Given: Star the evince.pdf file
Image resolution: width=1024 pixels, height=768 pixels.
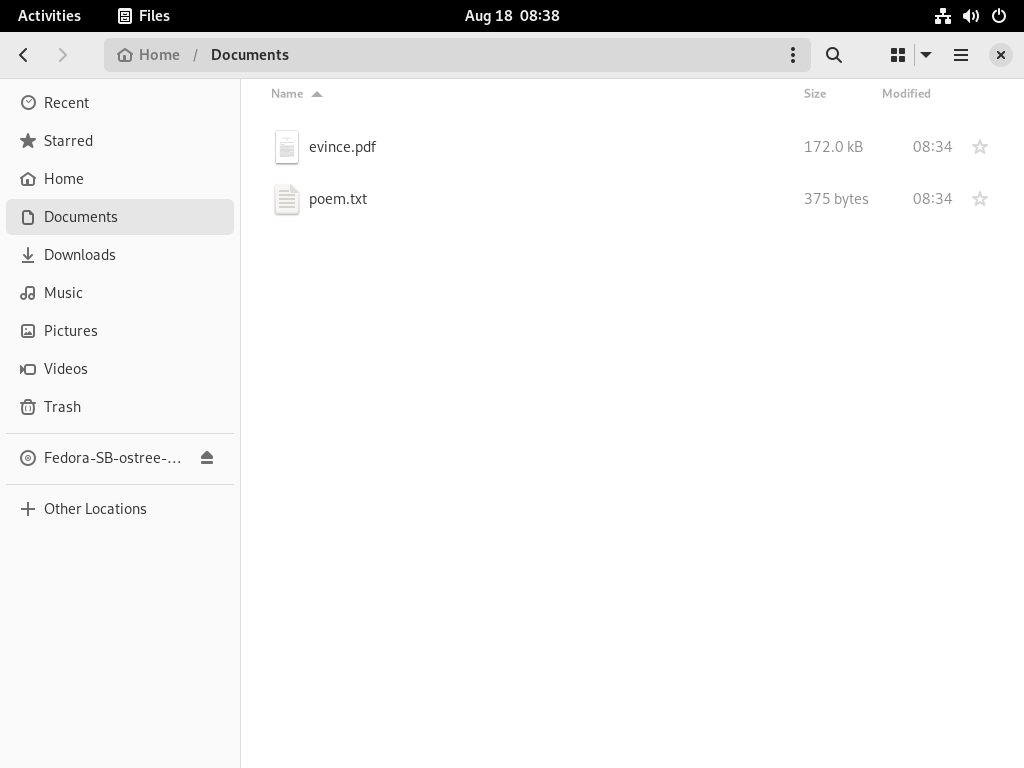Looking at the screenshot, I should click(980, 147).
